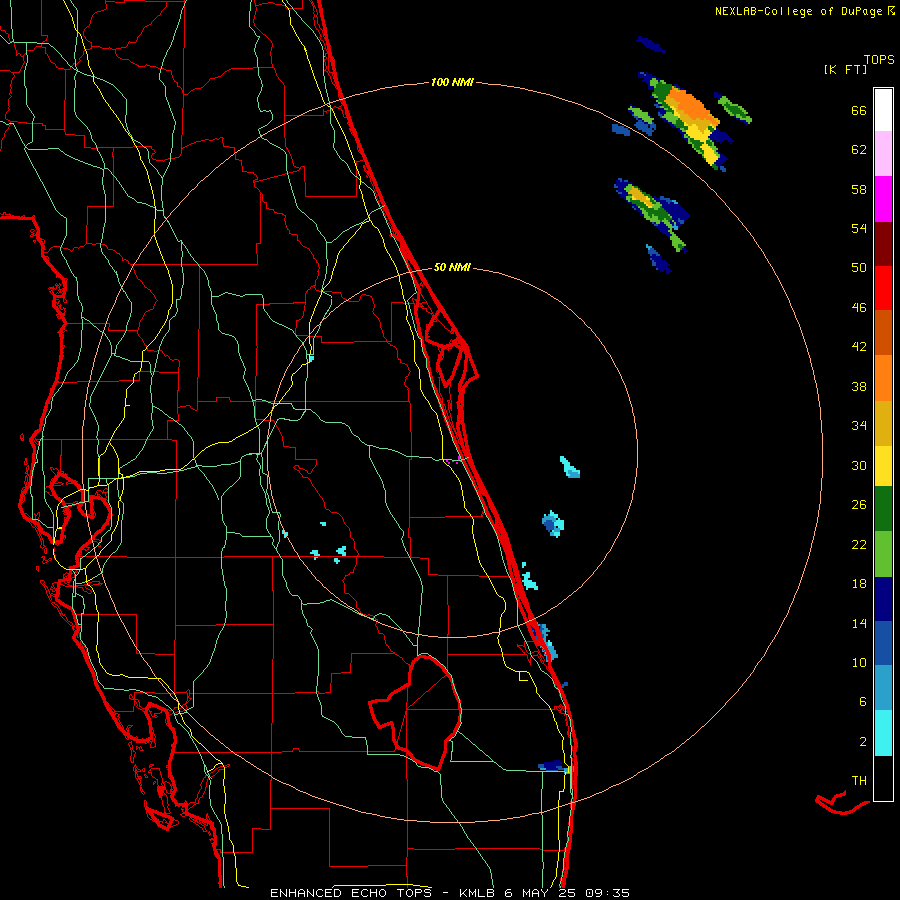Click the cyan echo inside the 50 NMI ring offshore
The width and height of the screenshot is (900, 900).
click(x=570, y=467)
